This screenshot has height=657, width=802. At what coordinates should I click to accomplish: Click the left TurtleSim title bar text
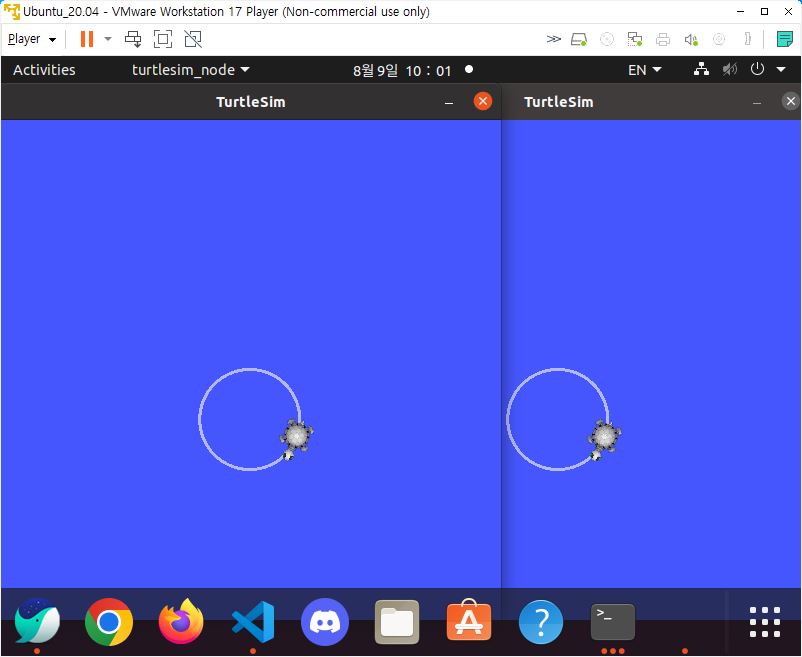(x=251, y=102)
